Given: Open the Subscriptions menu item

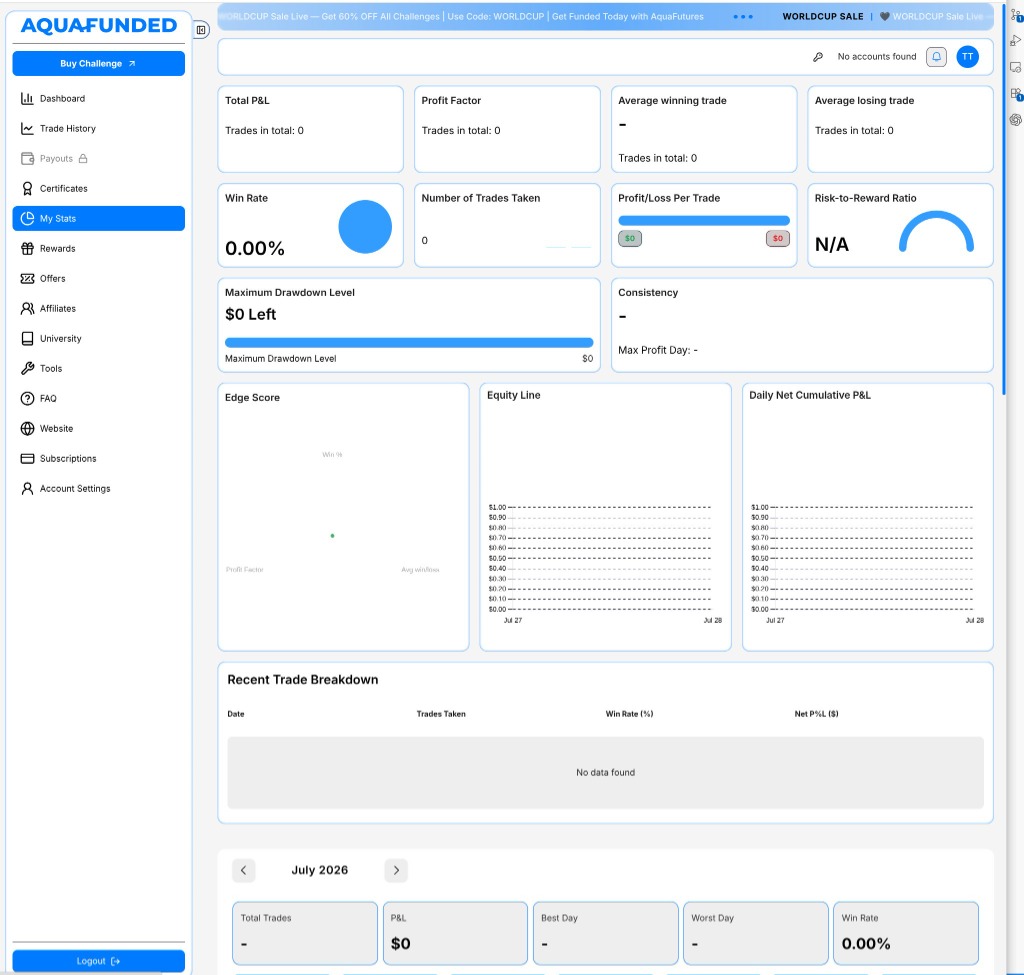Looking at the screenshot, I should (x=98, y=458).
